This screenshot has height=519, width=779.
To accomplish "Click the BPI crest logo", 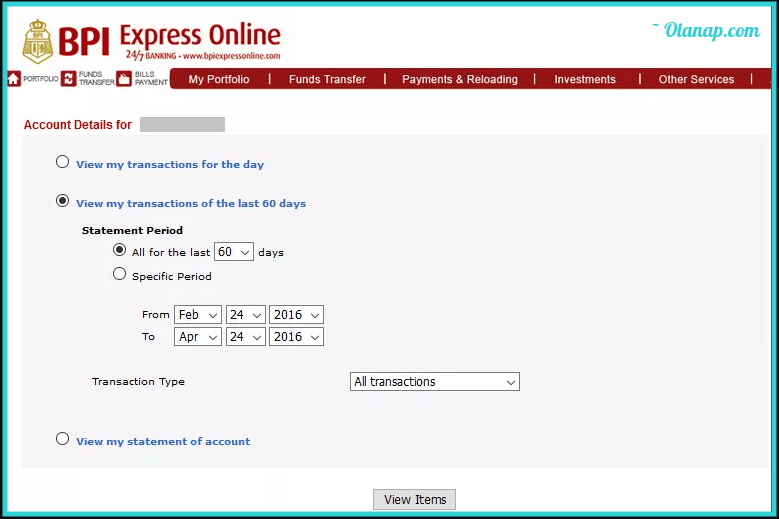I will click(38, 42).
